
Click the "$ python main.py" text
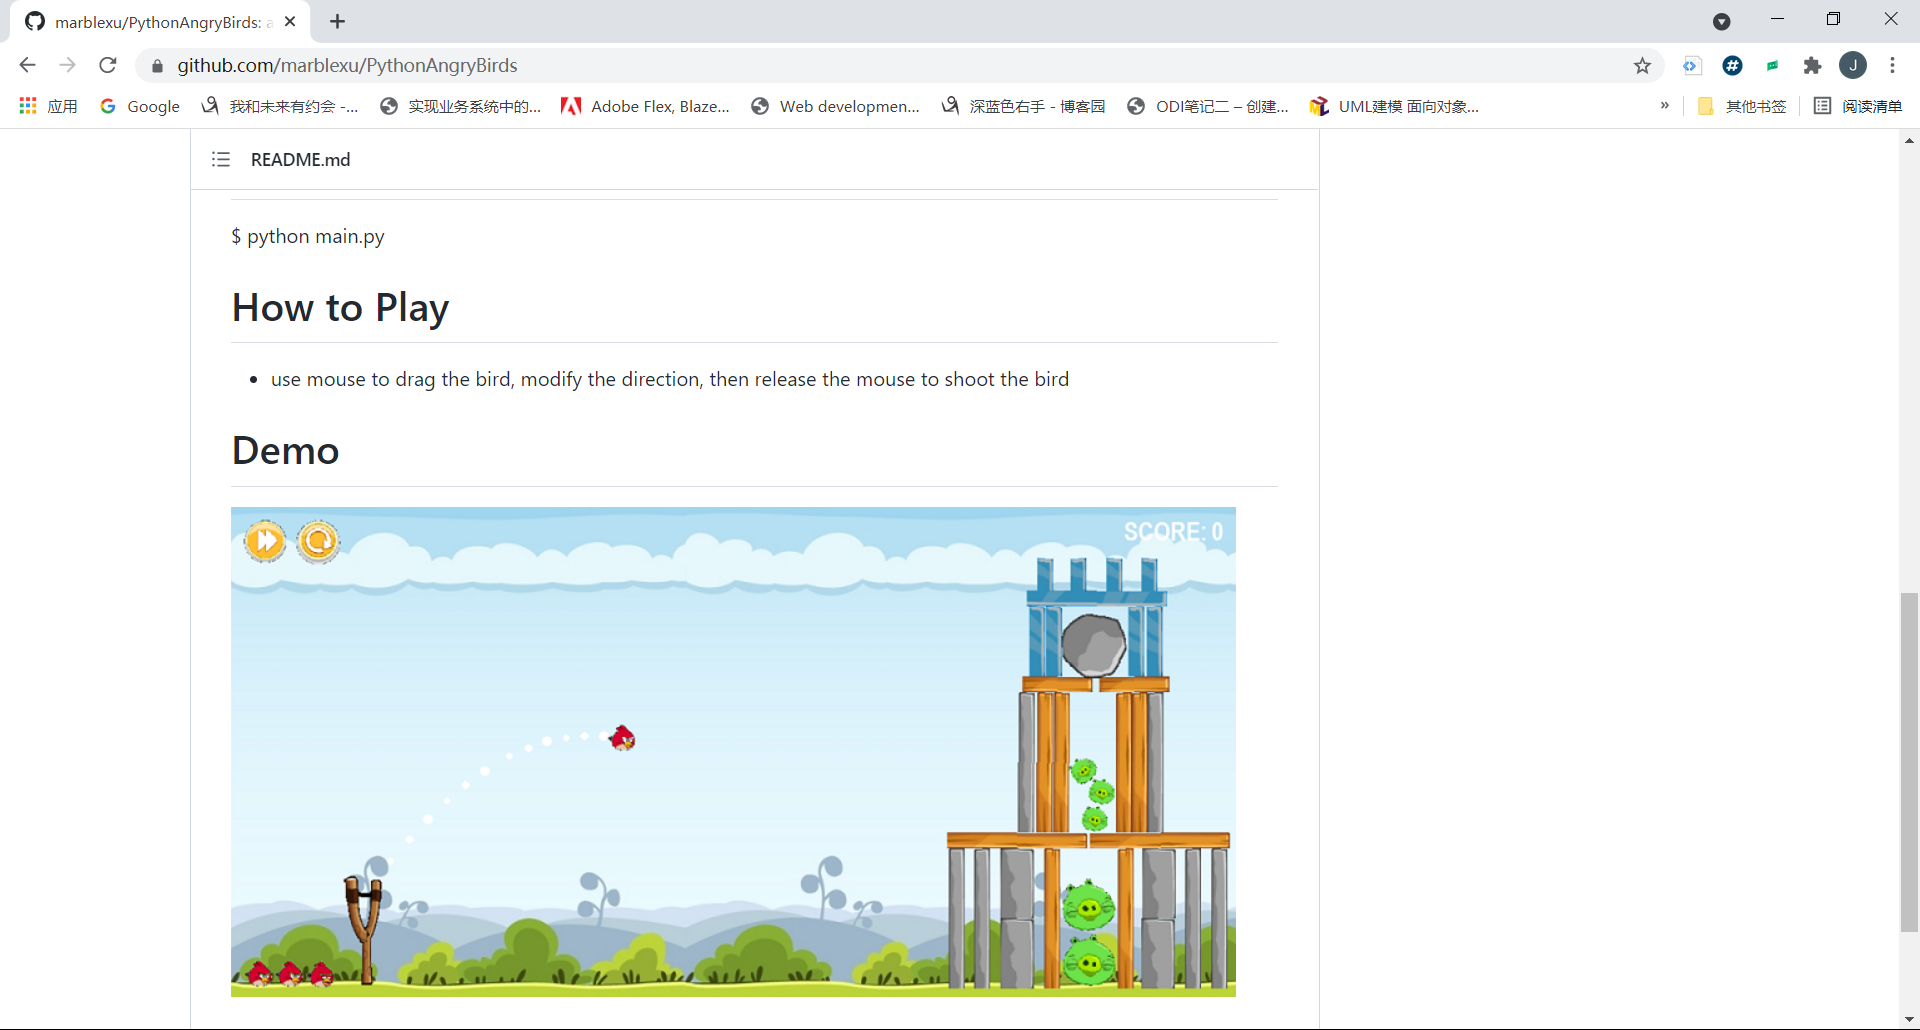click(308, 237)
